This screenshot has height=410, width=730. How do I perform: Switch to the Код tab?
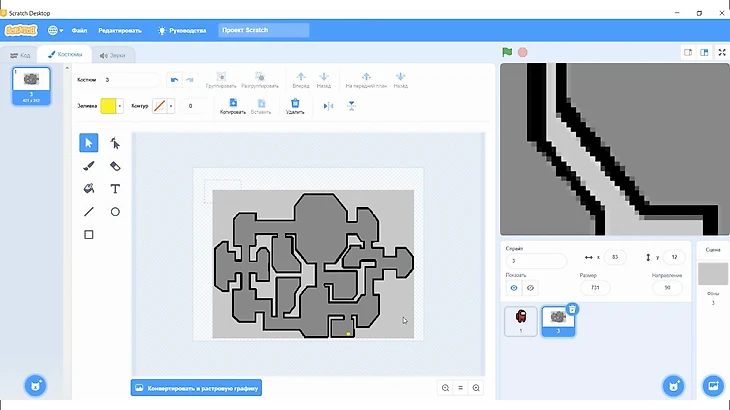[20, 55]
